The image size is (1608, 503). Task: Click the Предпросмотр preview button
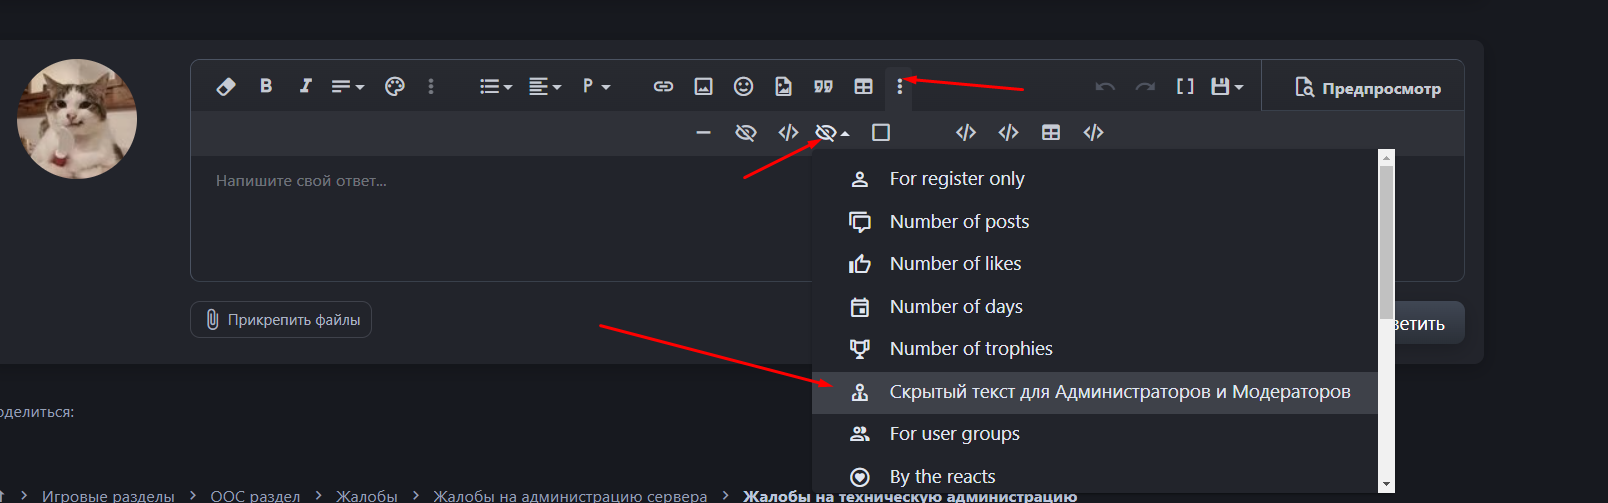(x=1367, y=88)
